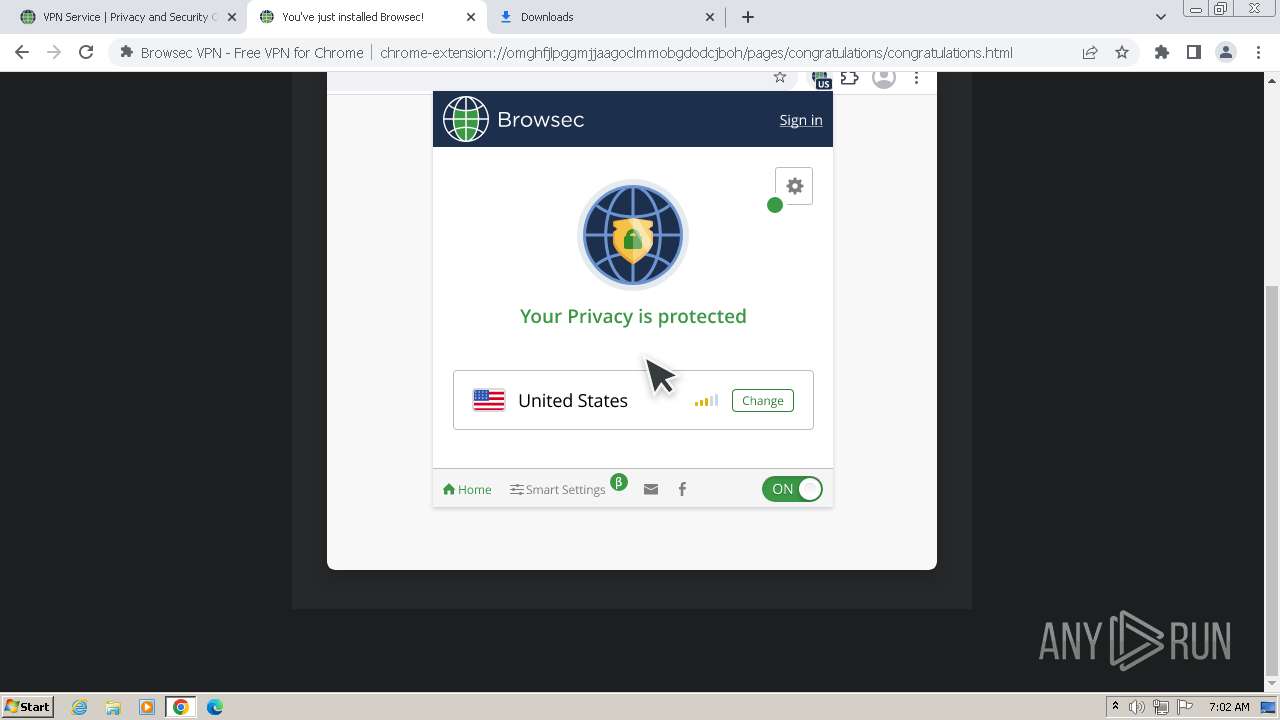The height and width of the screenshot is (720, 1280).
Task: Click Your Privacy is protected text
Action: pyautogui.click(x=633, y=316)
